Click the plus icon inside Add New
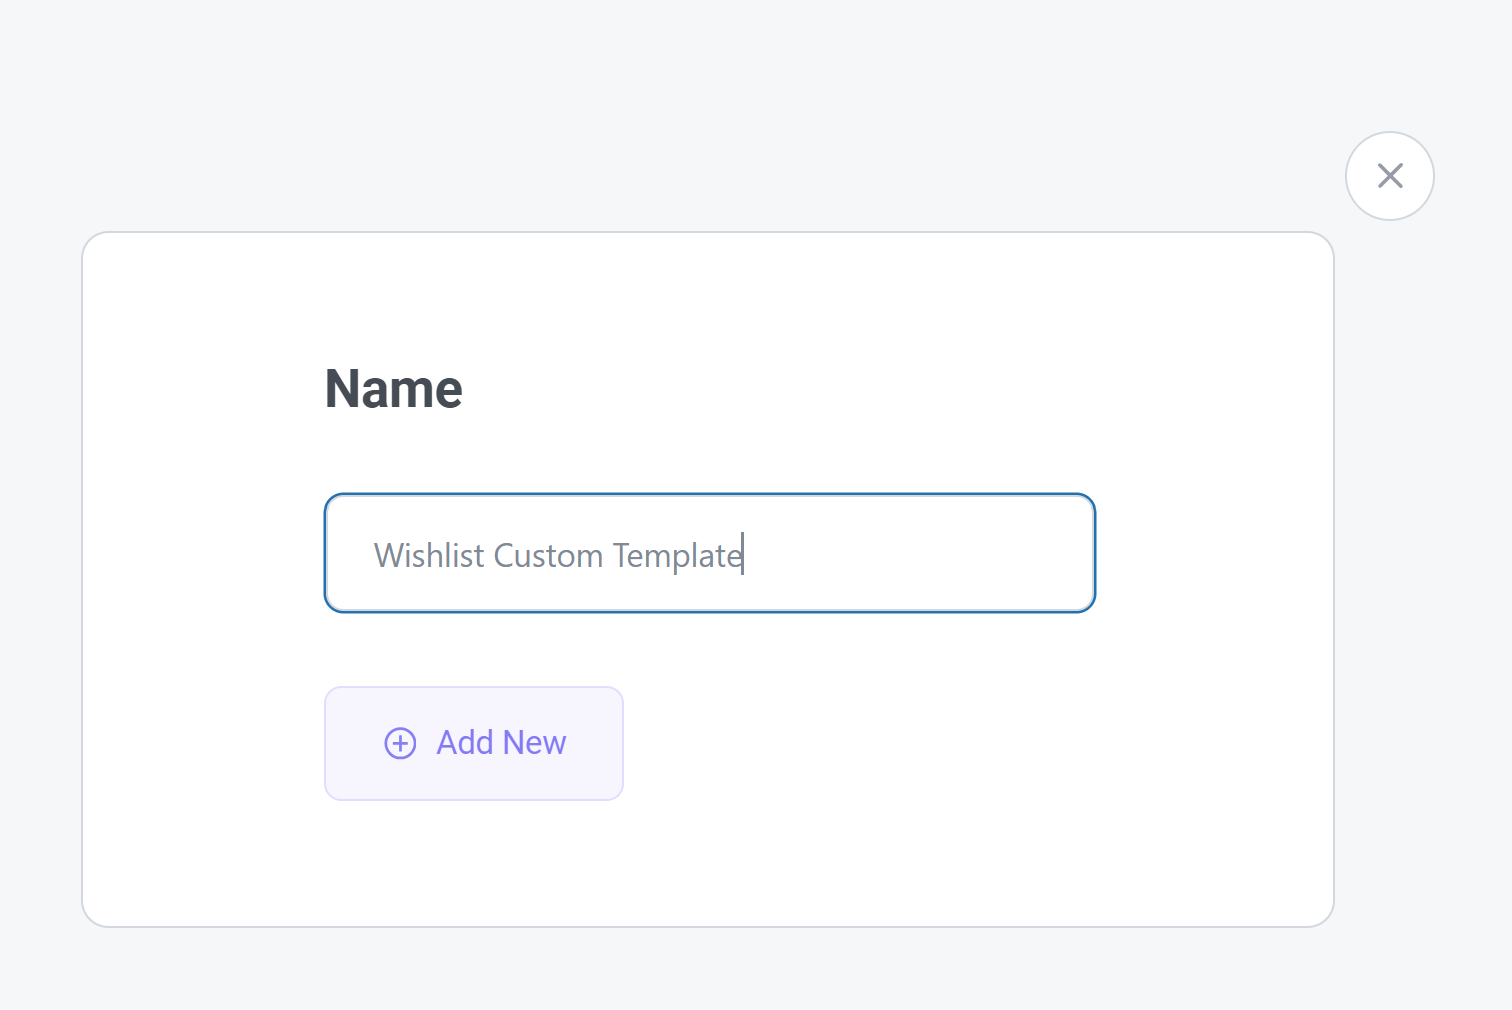 click(400, 743)
